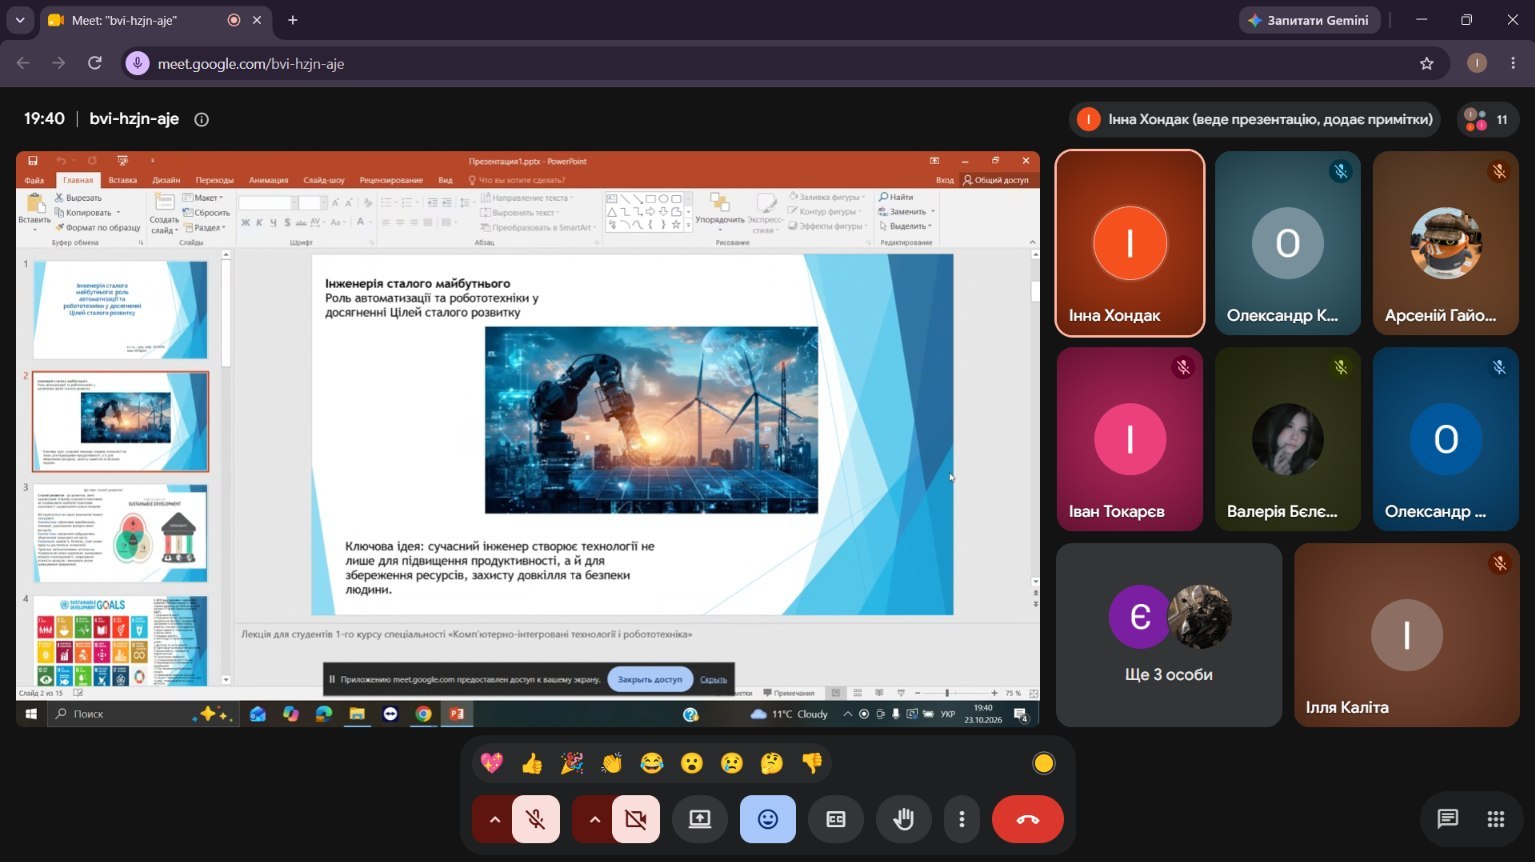This screenshot has height=862, width=1535.
Task: Open a new Chrome tab
Action: (x=292, y=20)
